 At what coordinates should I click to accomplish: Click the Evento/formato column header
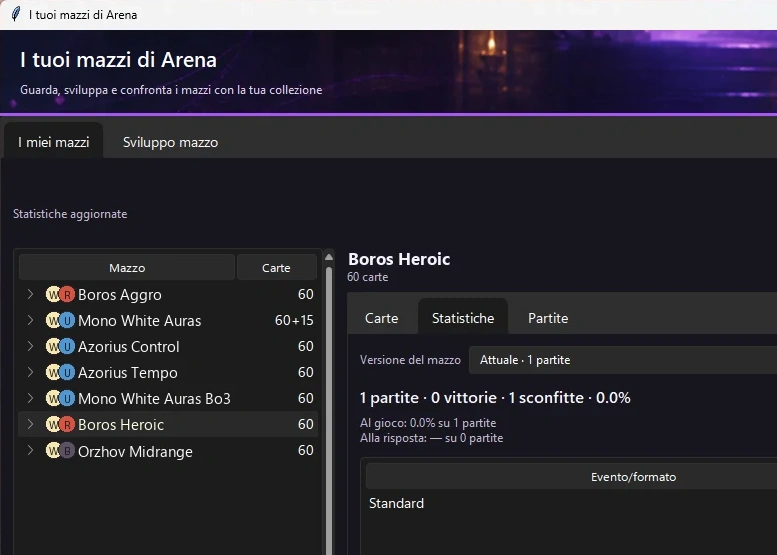(x=633, y=477)
